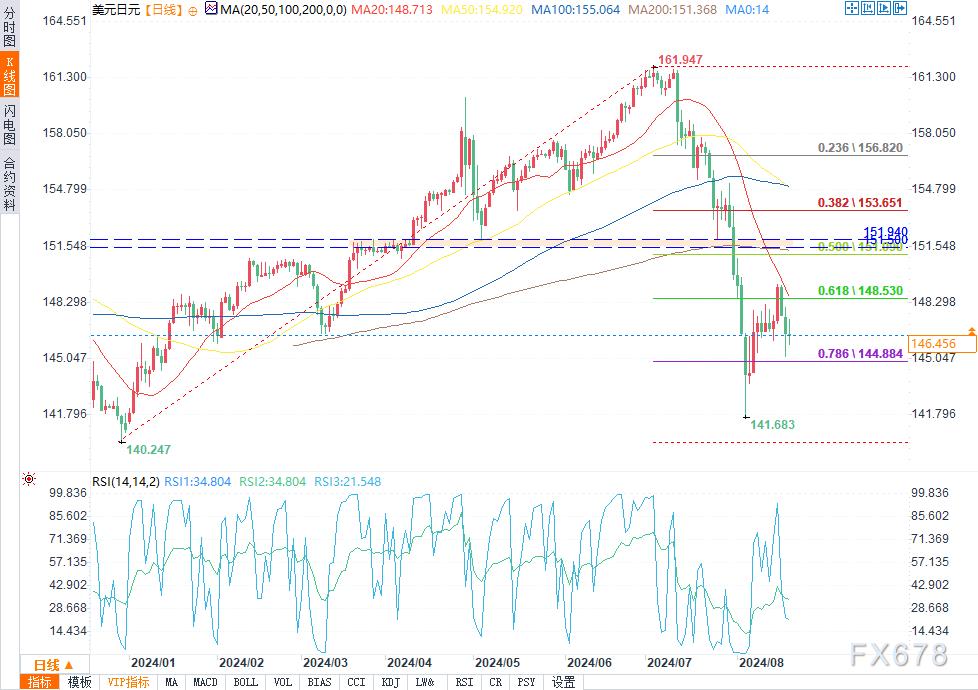Viewport: 978px width, 690px height.
Task: Choose the CCI indicator button
Action: click(x=356, y=682)
